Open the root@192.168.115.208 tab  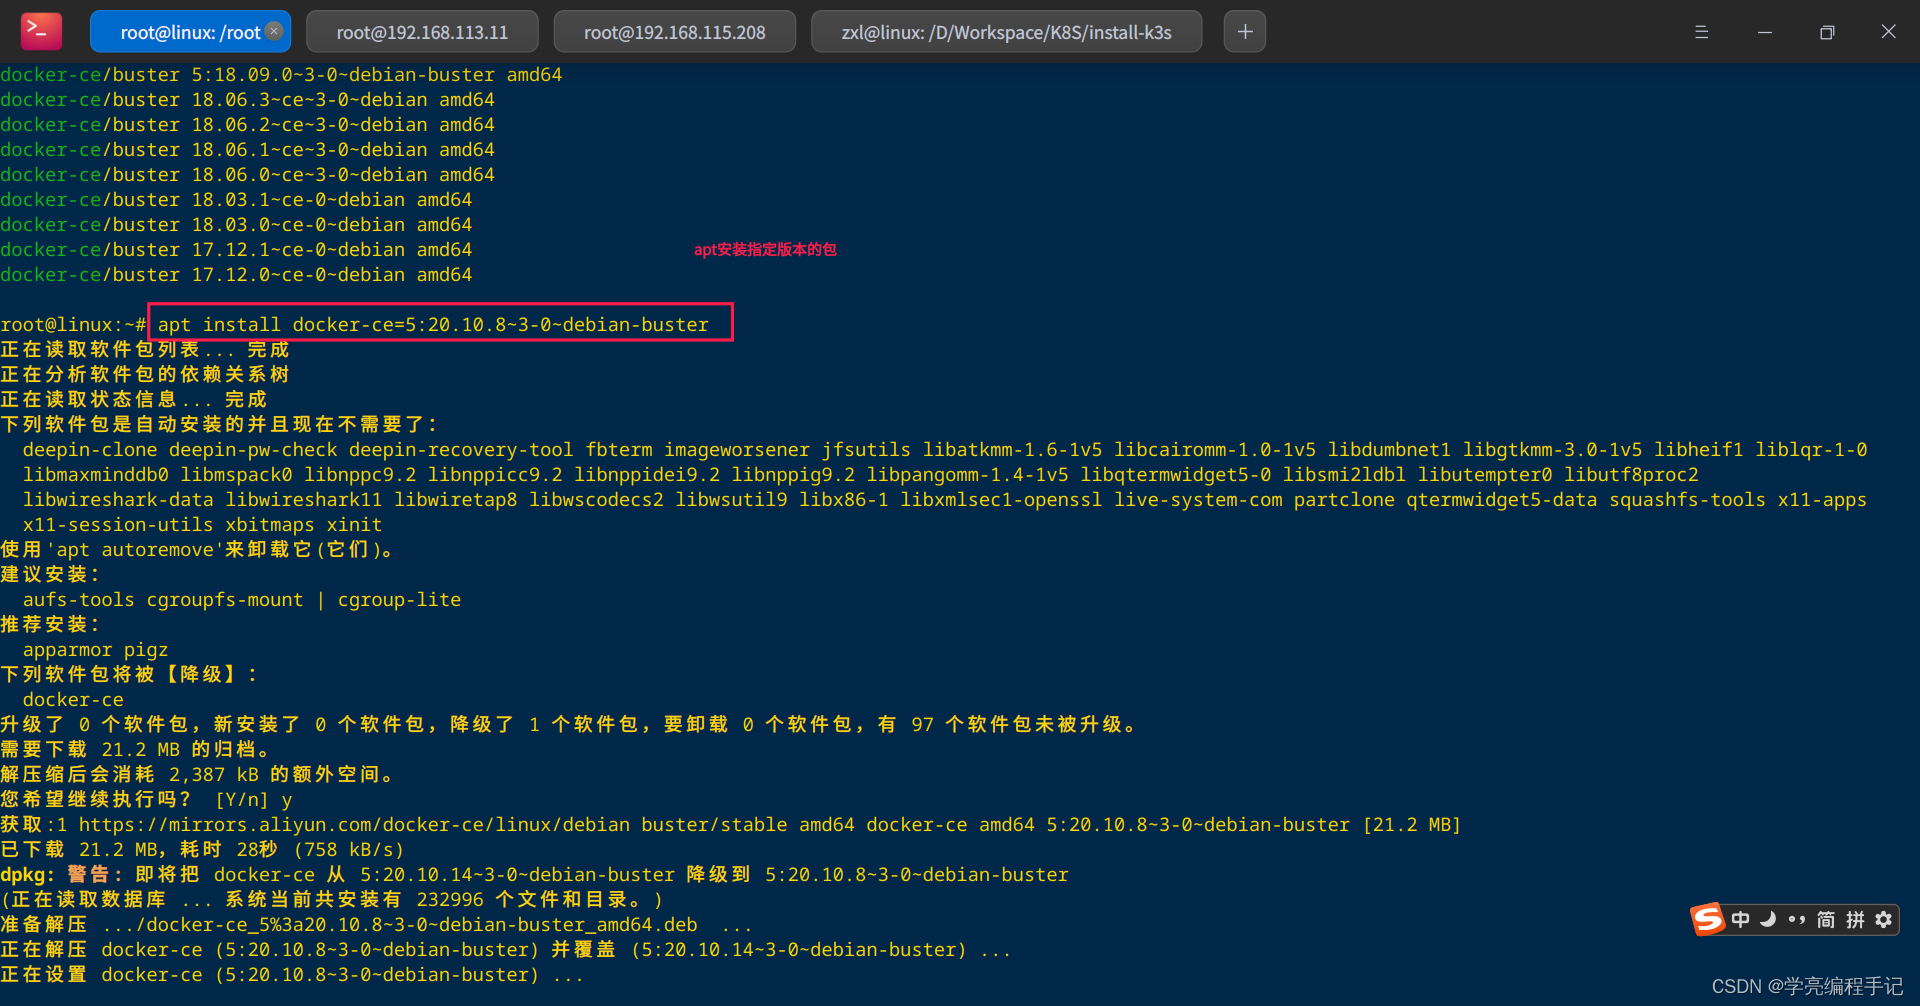(674, 32)
